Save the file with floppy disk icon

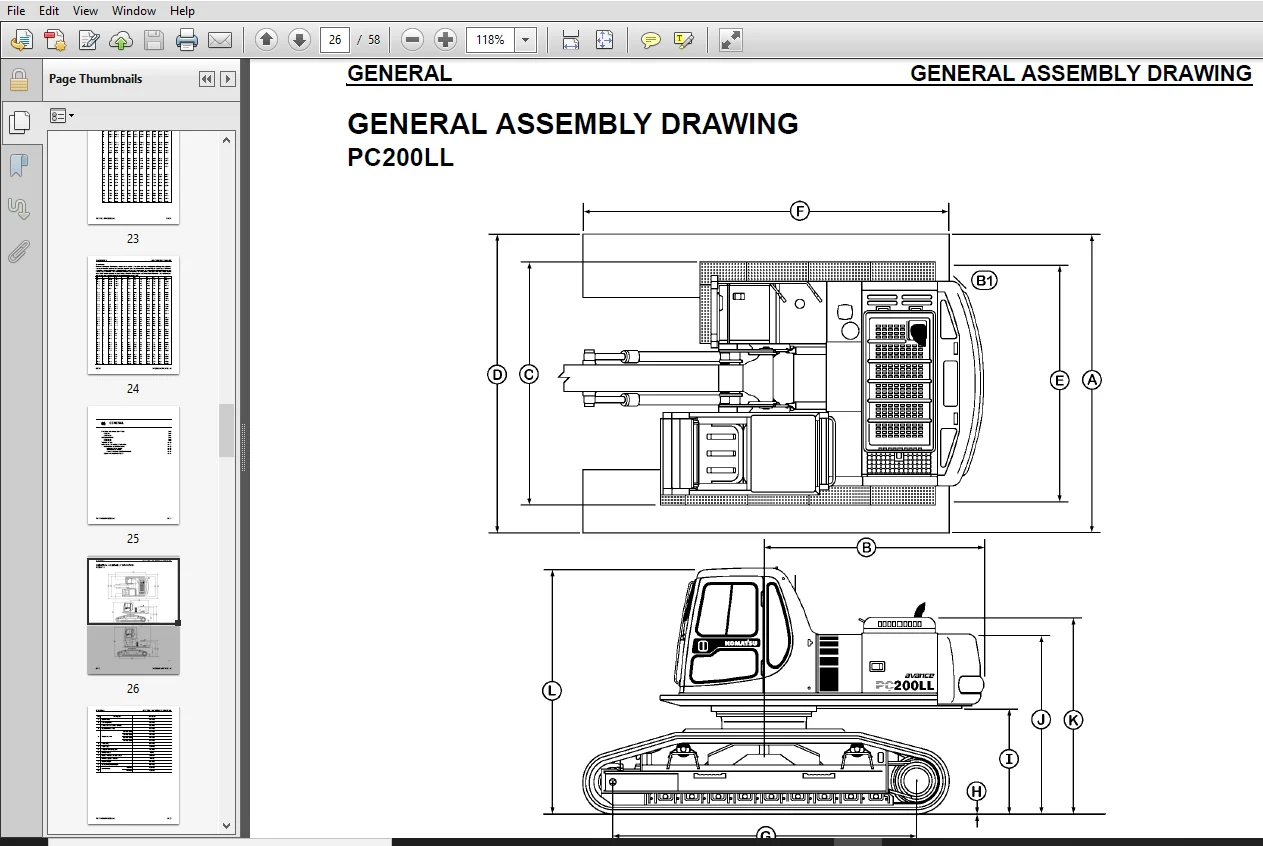pyautogui.click(x=154, y=40)
